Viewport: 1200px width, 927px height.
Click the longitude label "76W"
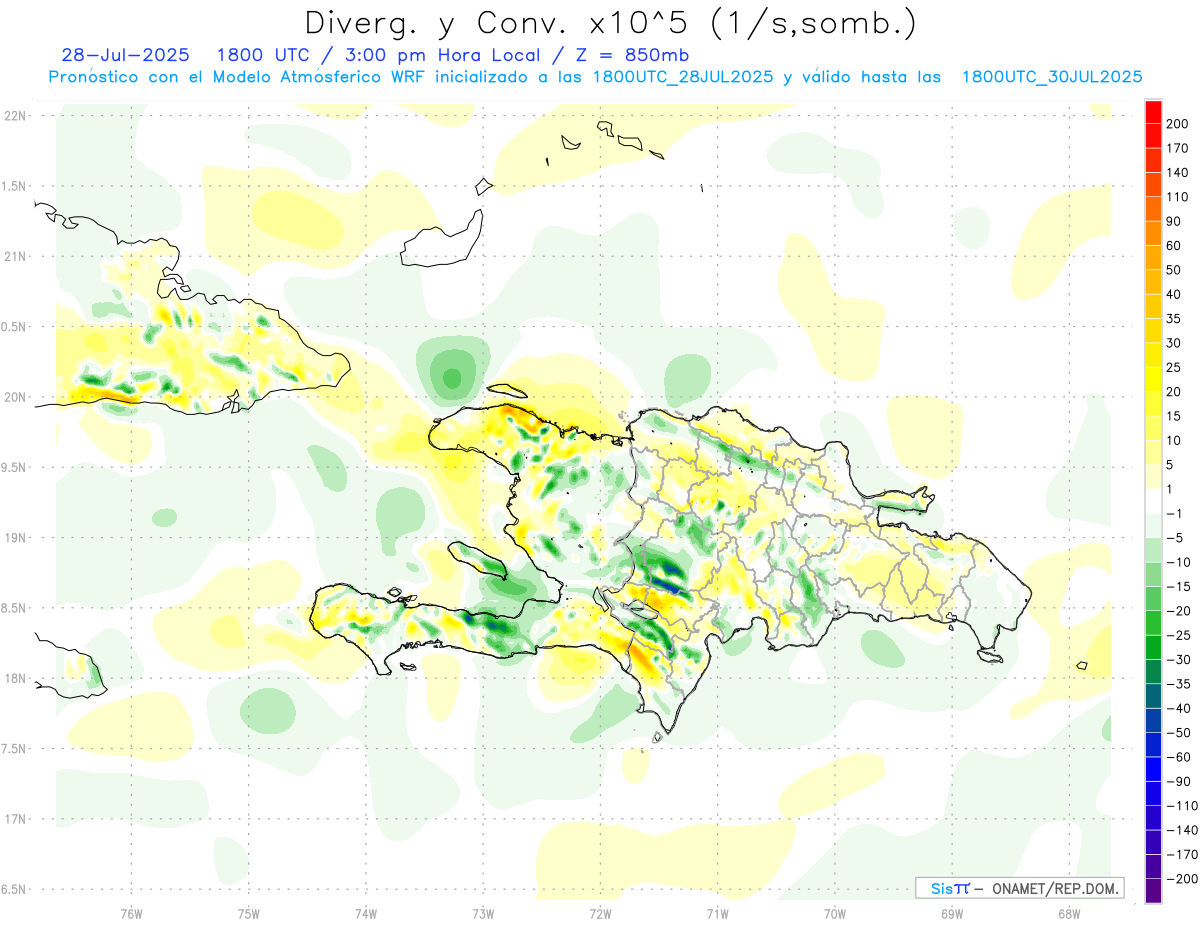pos(131,914)
